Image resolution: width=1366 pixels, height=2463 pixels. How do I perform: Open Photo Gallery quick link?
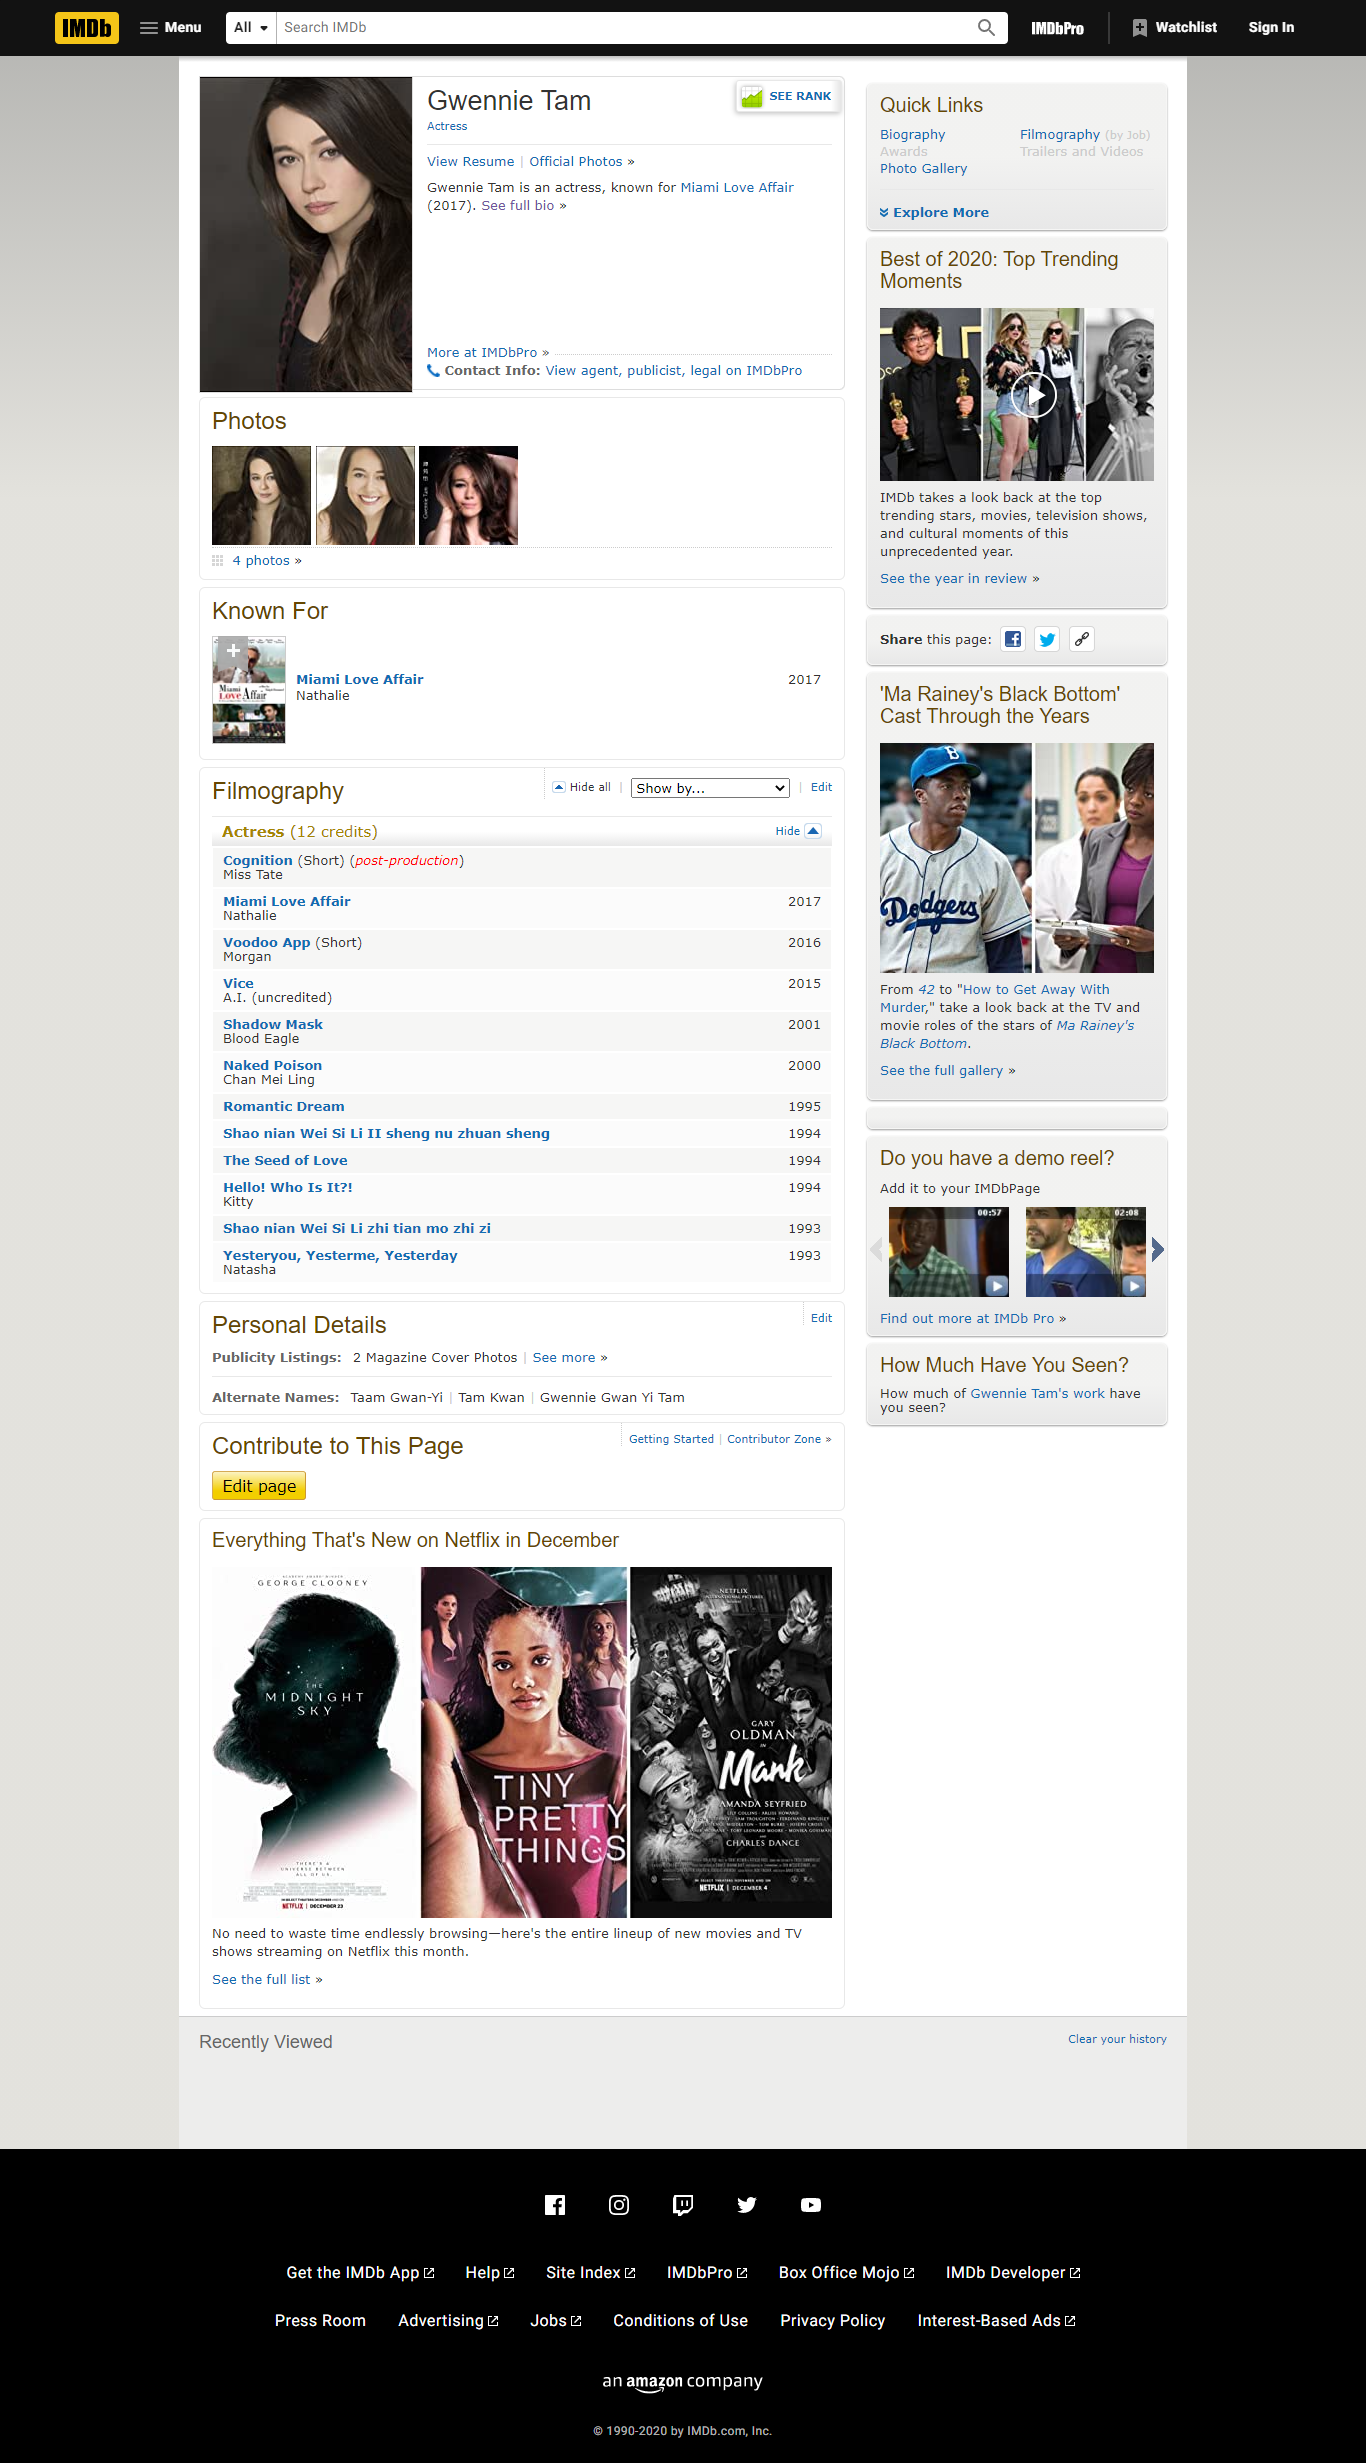[923, 168]
